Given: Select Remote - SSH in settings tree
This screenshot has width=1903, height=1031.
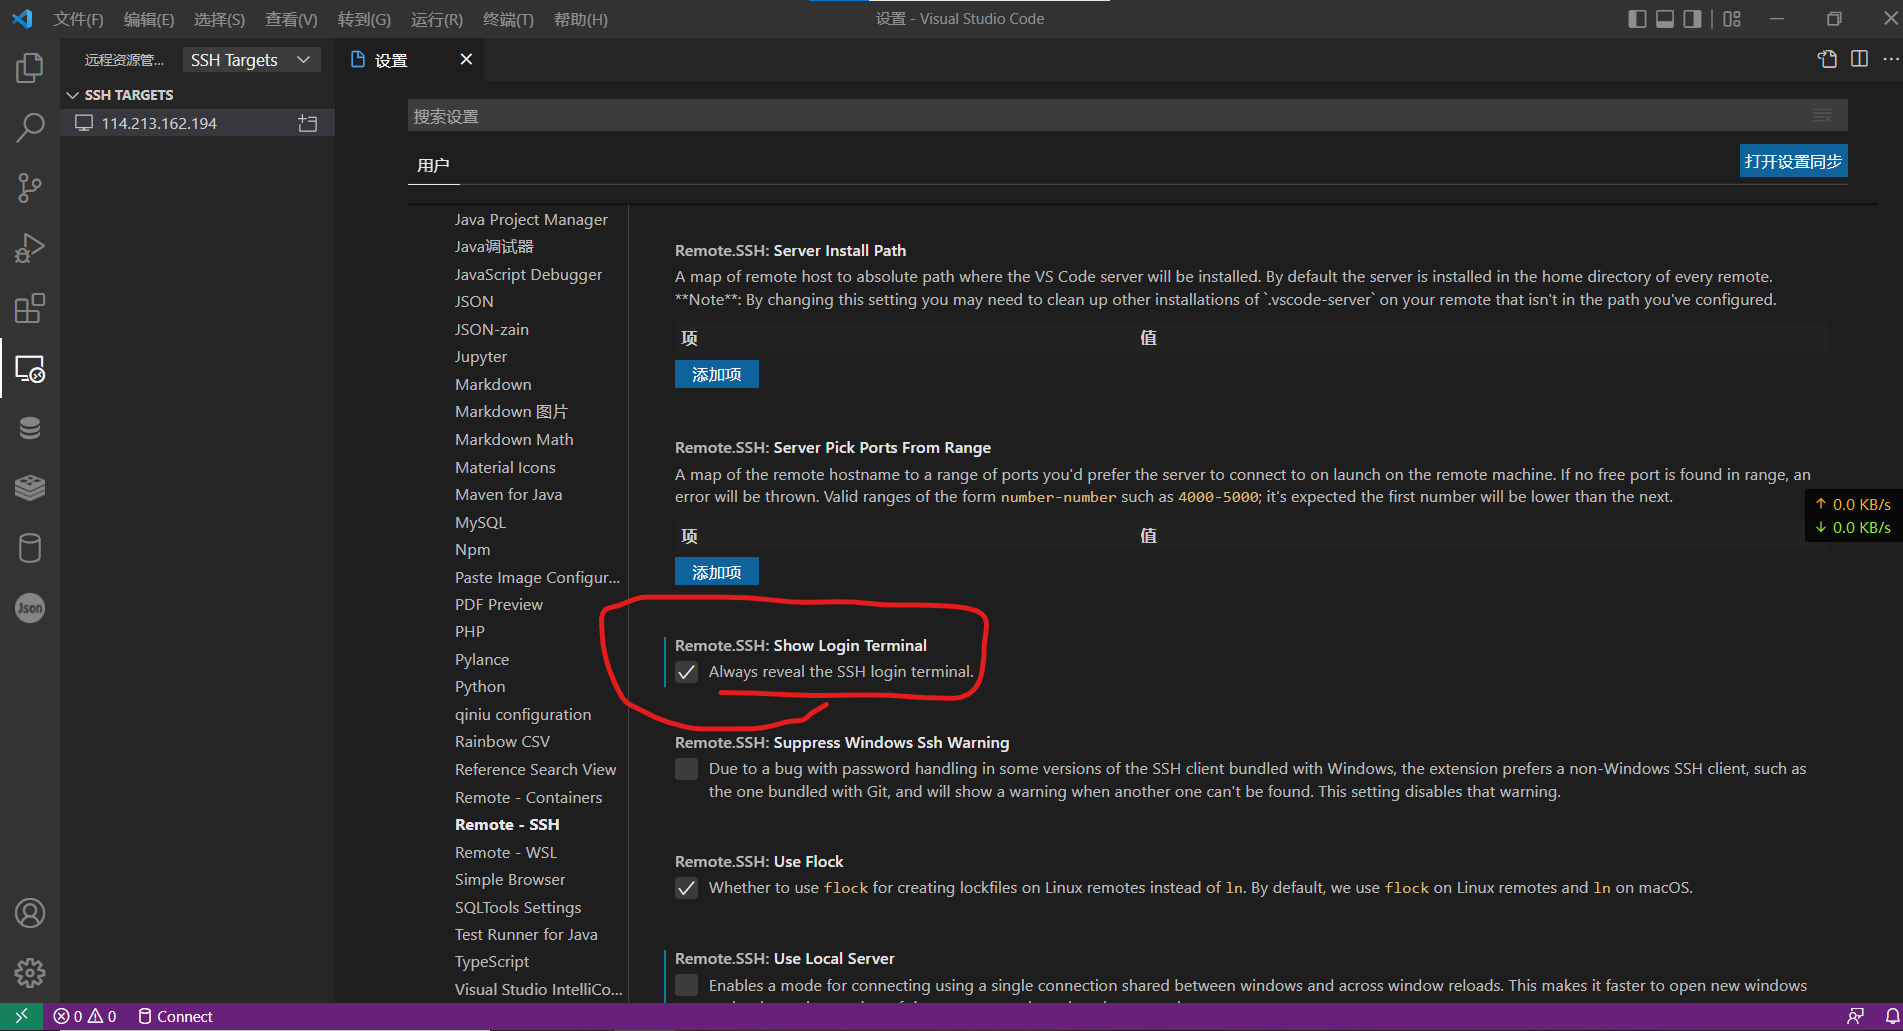Looking at the screenshot, I should (507, 824).
